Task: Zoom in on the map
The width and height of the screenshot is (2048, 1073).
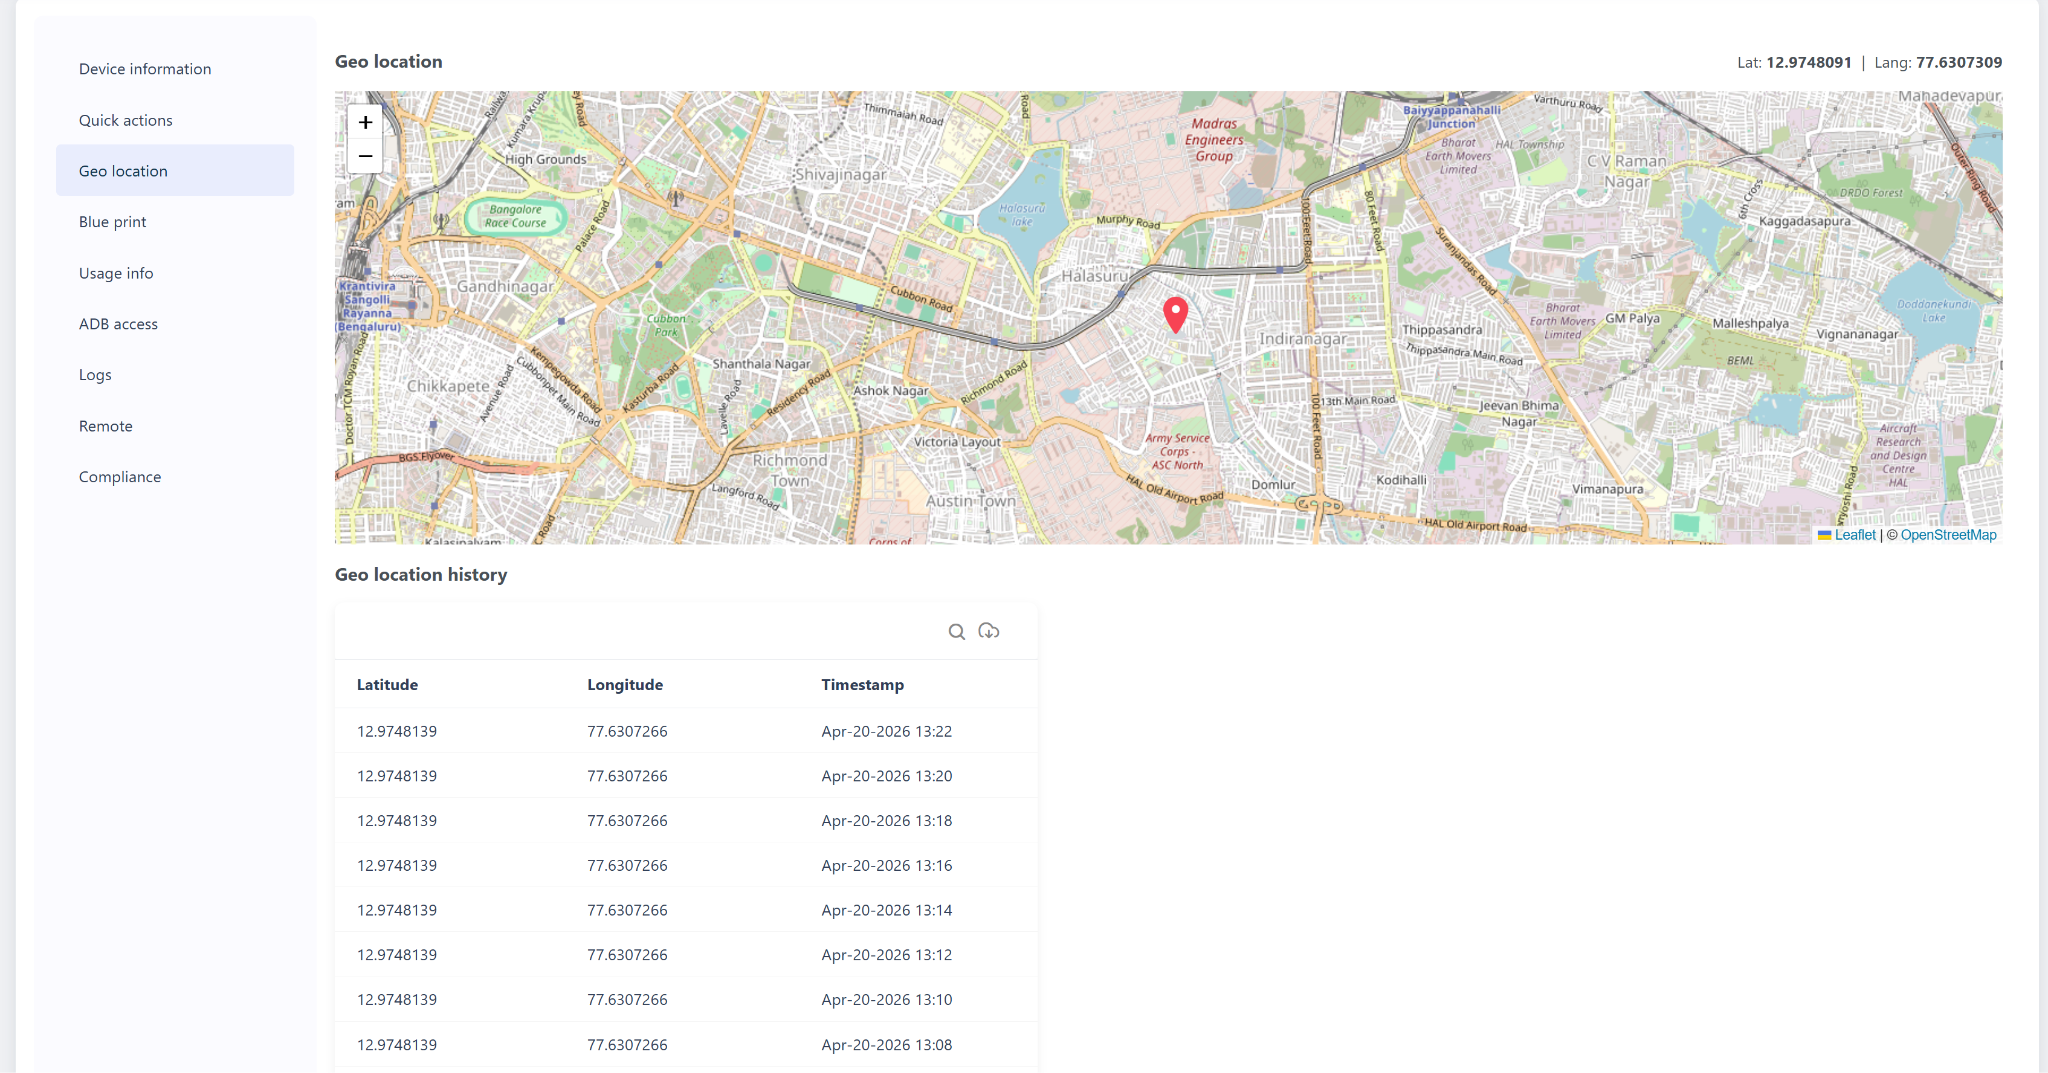Action: (365, 122)
